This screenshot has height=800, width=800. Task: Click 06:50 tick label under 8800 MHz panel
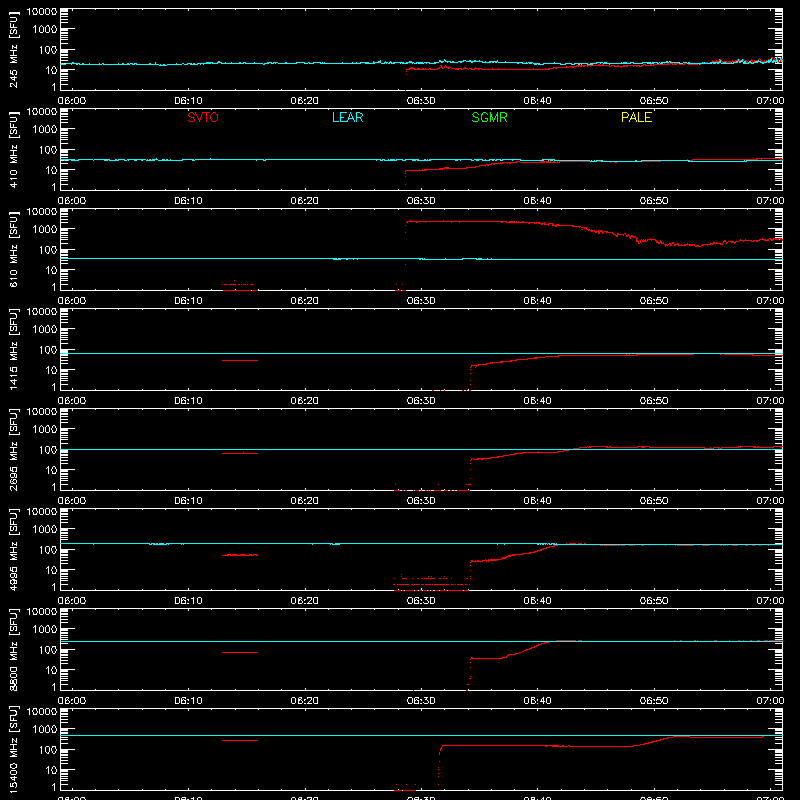tap(654, 701)
